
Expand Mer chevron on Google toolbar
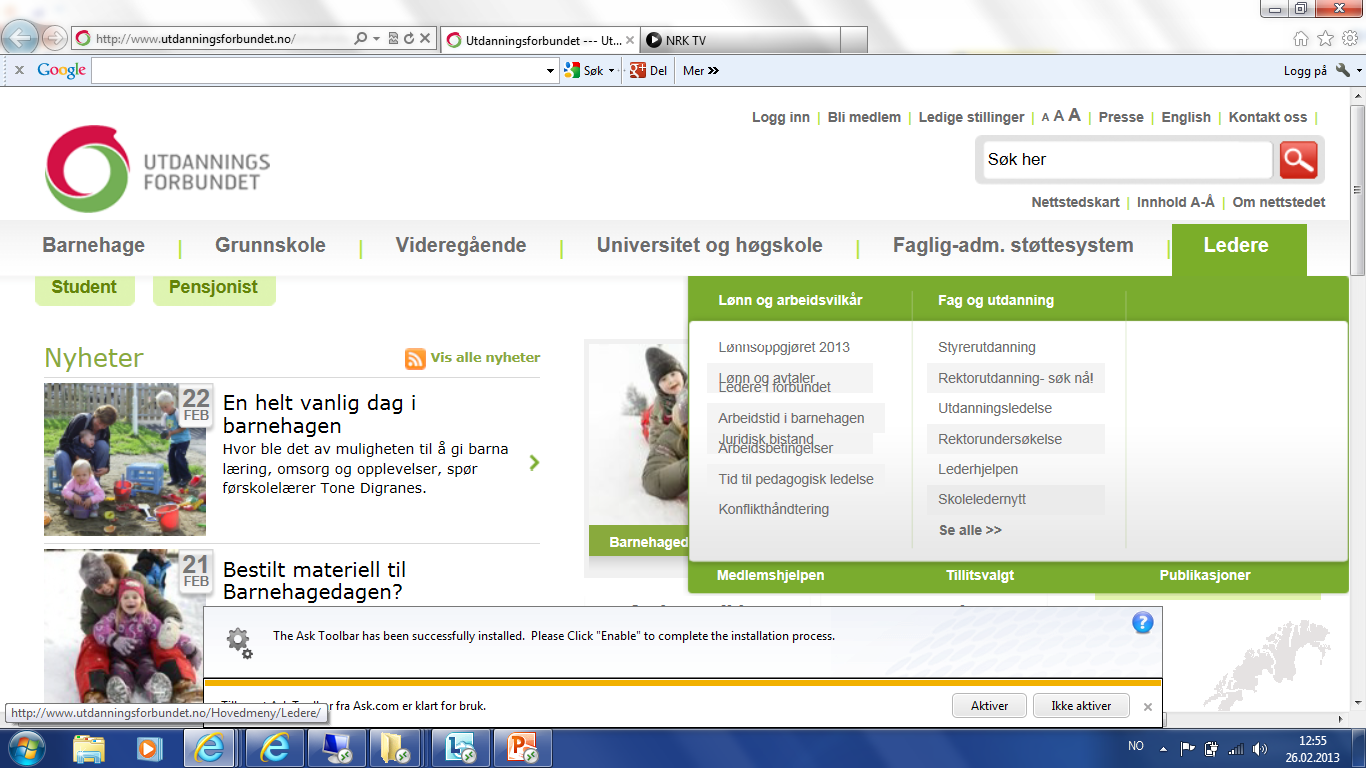tap(713, 70)
